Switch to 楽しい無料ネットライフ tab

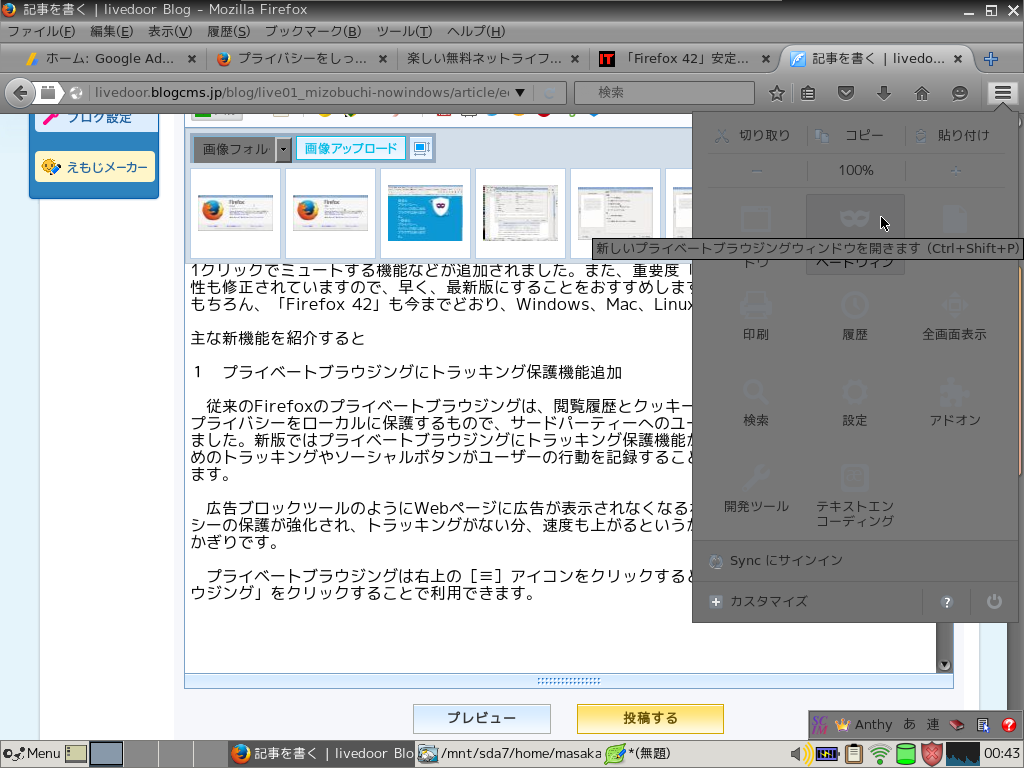(484, 59)
